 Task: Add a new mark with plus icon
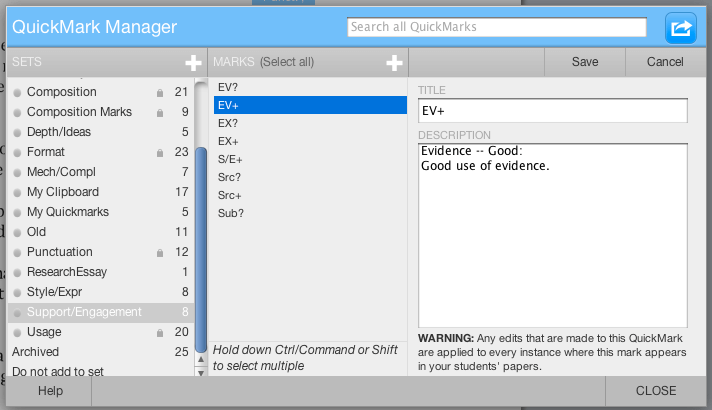click(x=394, y=62)
